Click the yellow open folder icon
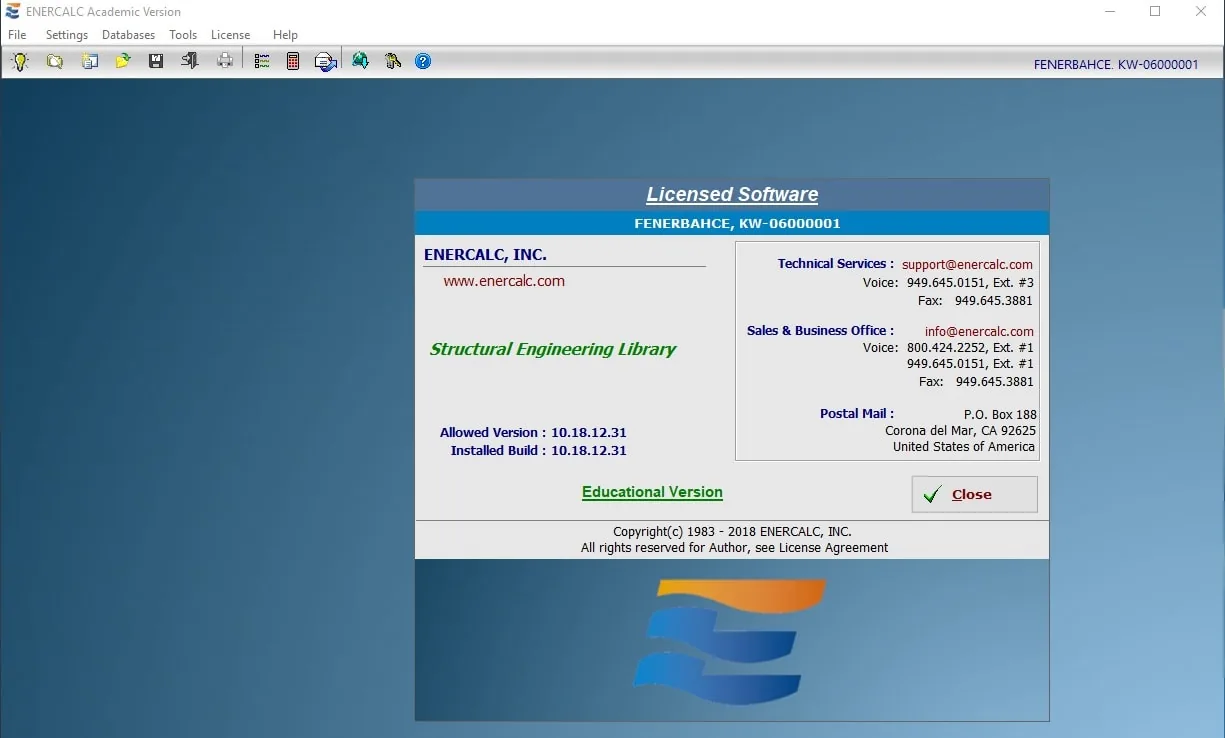This screenshot has height=738, width=1225. click(x=122, y=62)
